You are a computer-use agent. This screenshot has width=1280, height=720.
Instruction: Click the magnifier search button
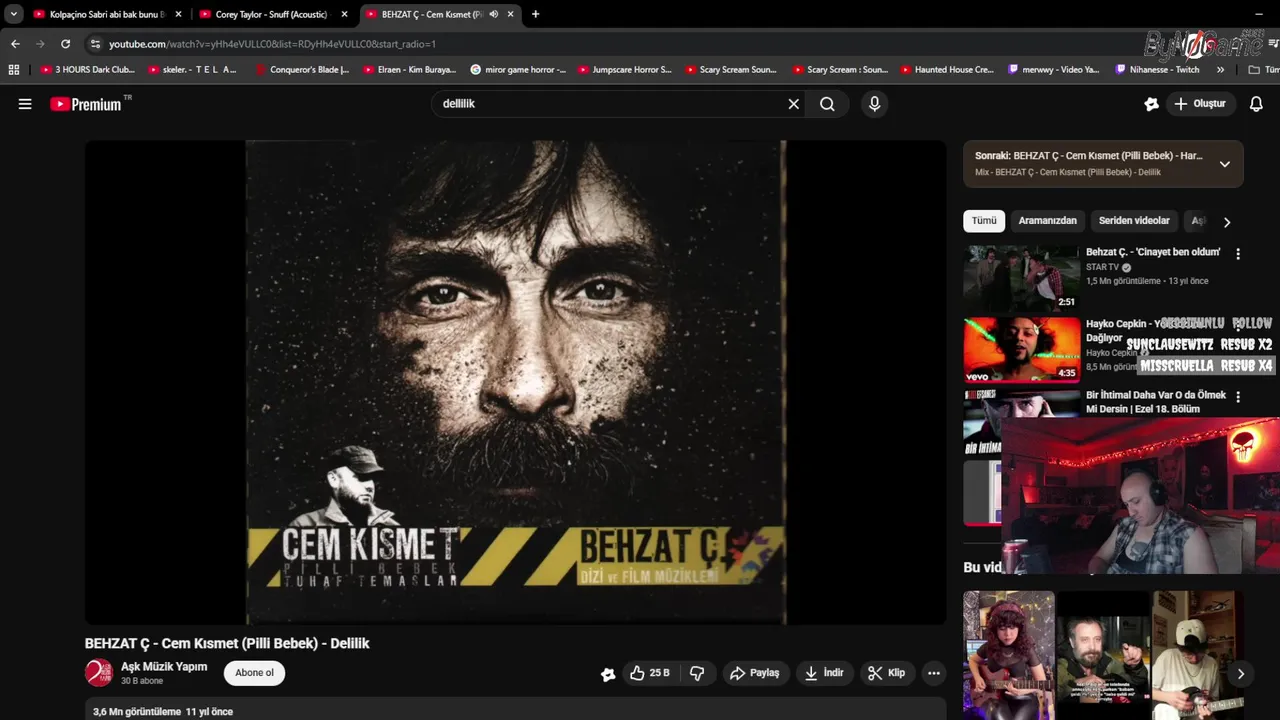(827, 104)
